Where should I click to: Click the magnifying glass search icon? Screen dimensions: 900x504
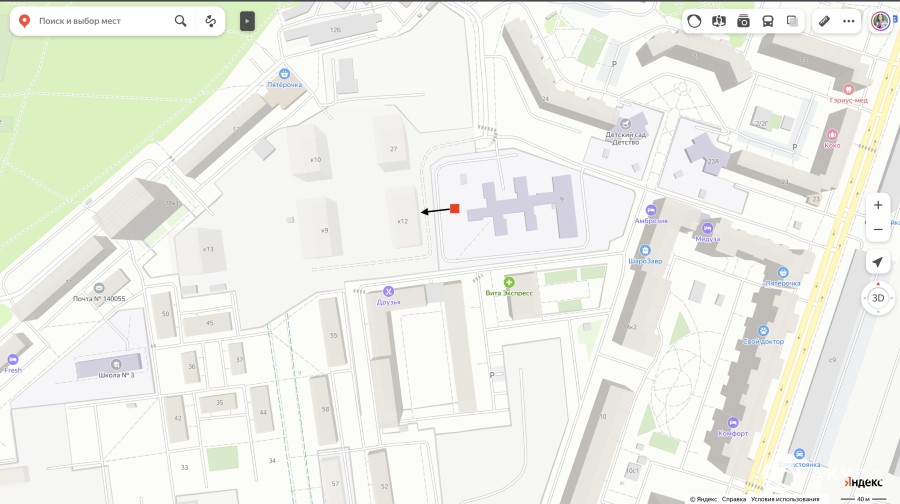(x=180, y=21)
